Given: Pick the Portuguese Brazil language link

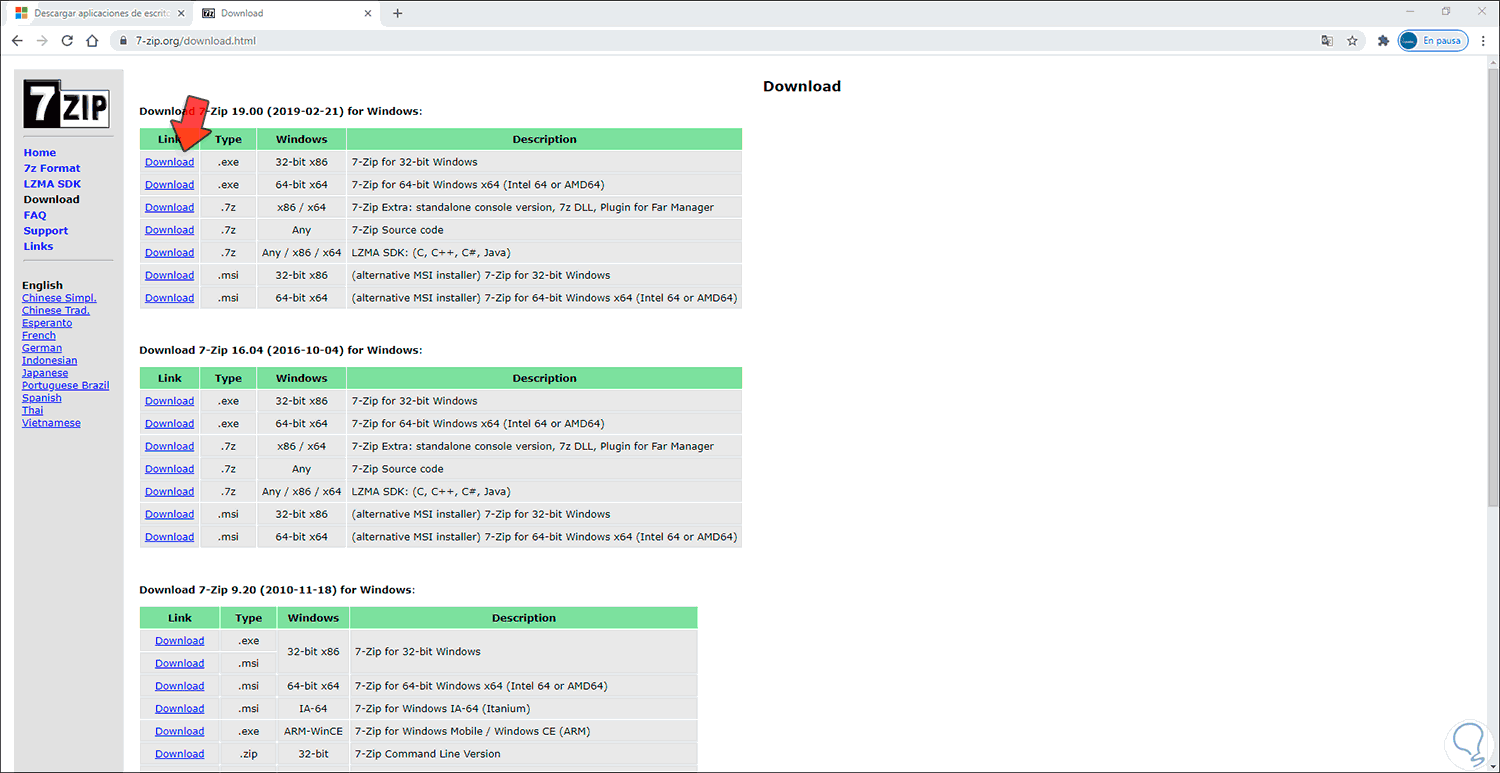Looking at the screenshot, I should point(66,385).
